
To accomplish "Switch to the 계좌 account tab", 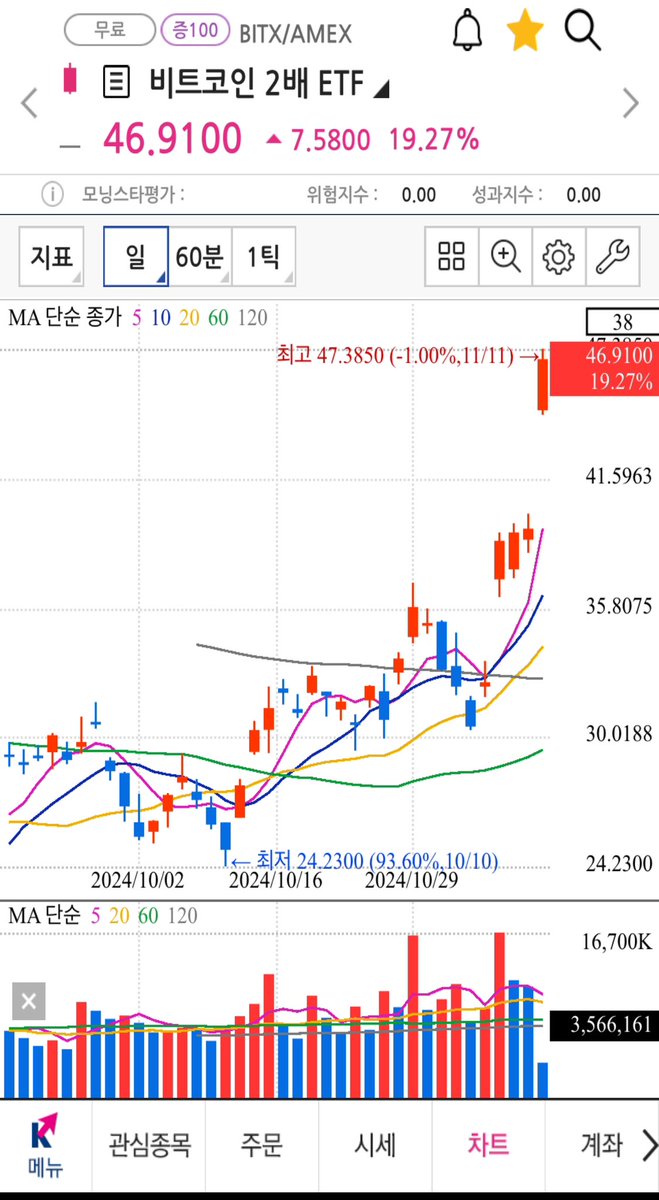I will pyautogui.click(x=601, y=1146).
